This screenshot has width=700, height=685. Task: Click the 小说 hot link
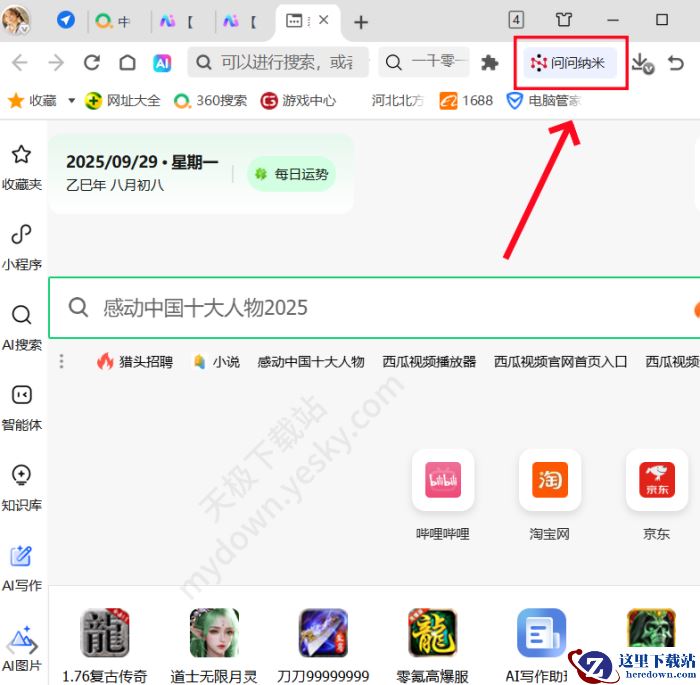[x=217, y=361]
